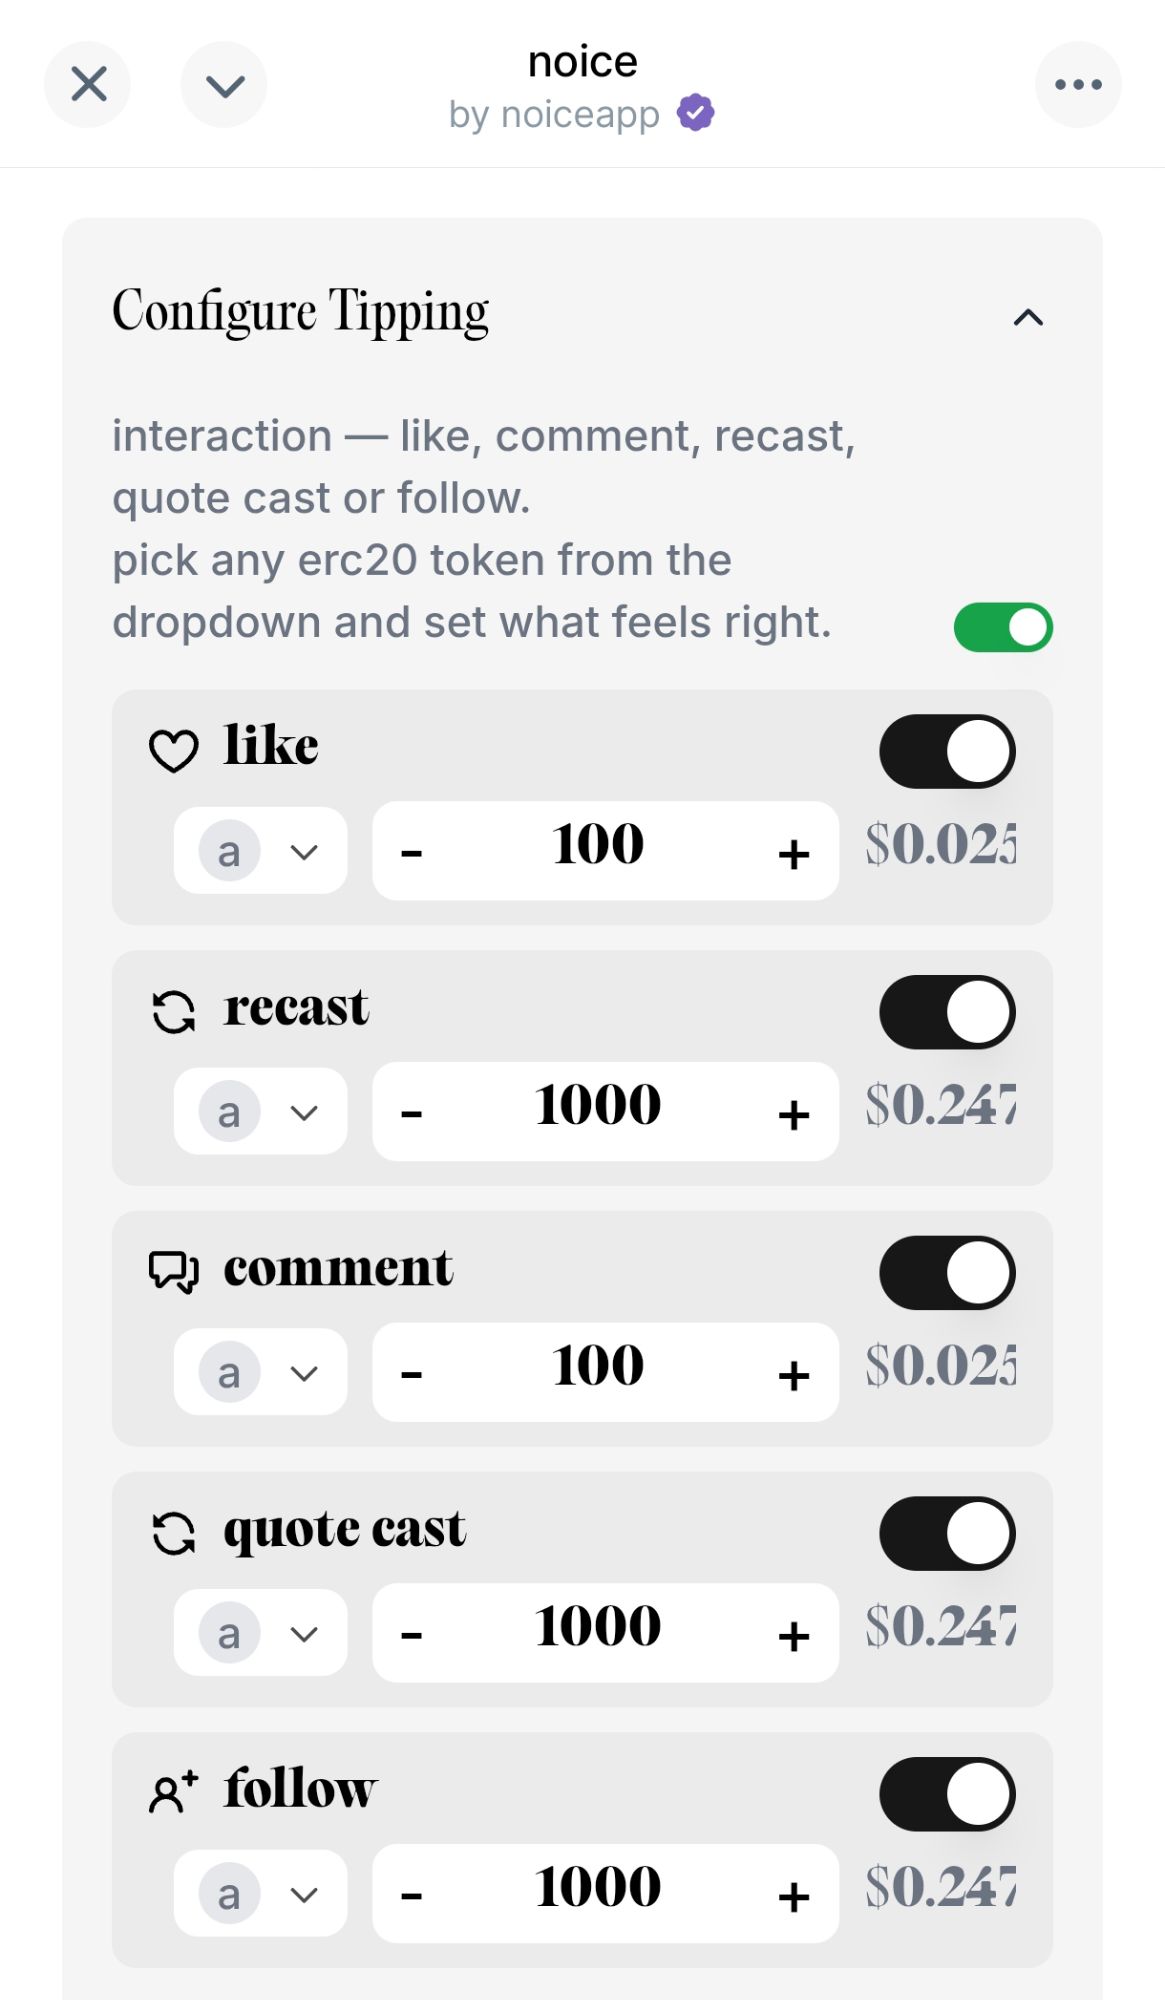
Task: Click the follow person-plus icon
Action: tap(173, 1791)
